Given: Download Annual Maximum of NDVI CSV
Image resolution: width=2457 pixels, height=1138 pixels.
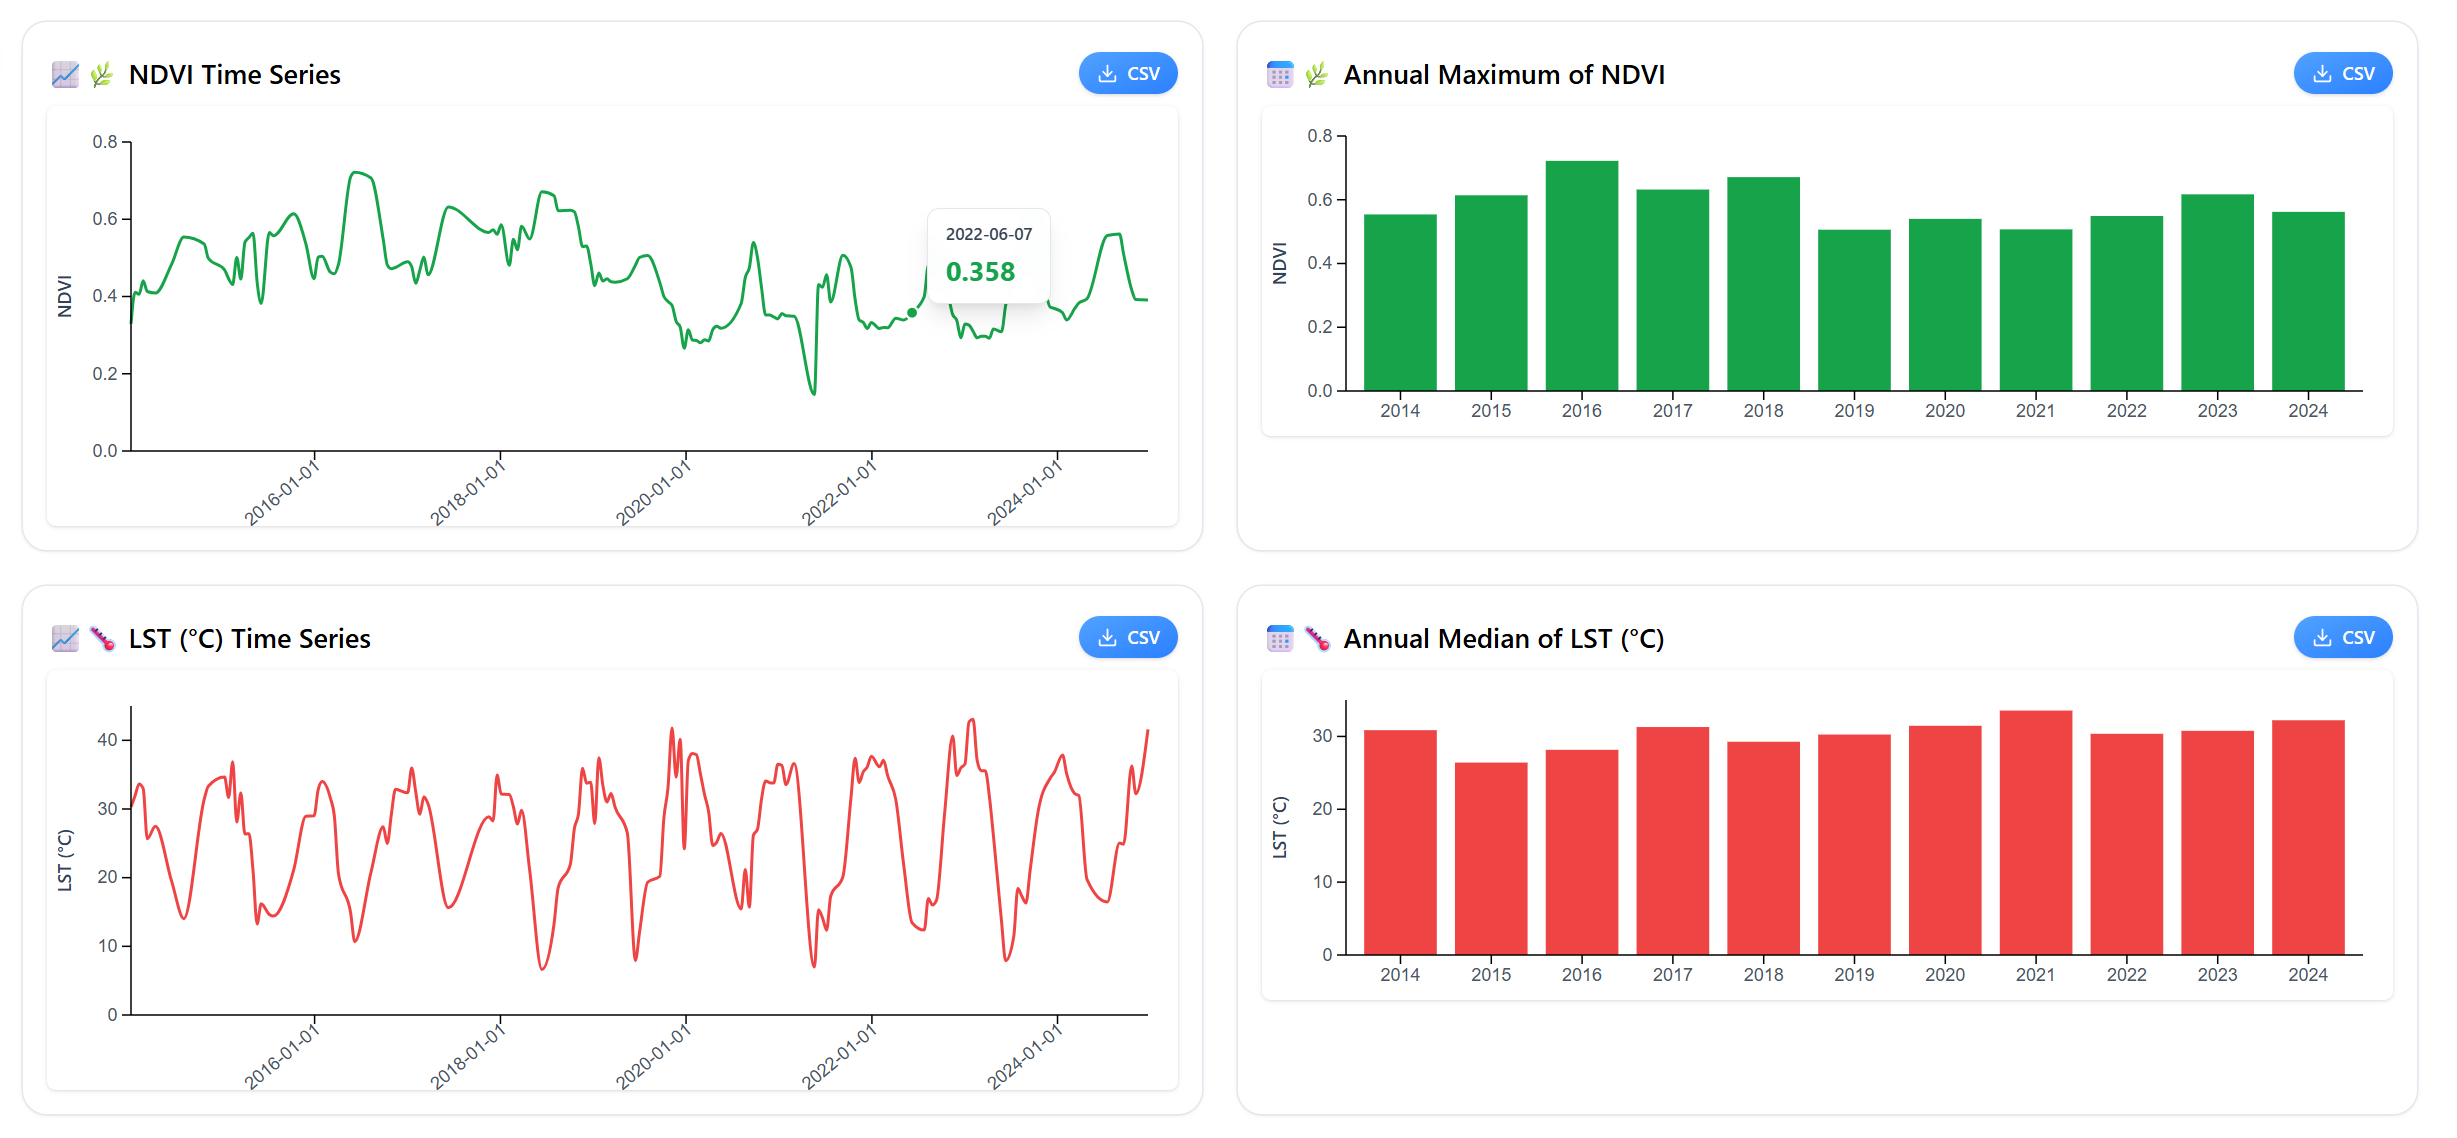Looking at the screenshot, I should (x=2341, y=74).
